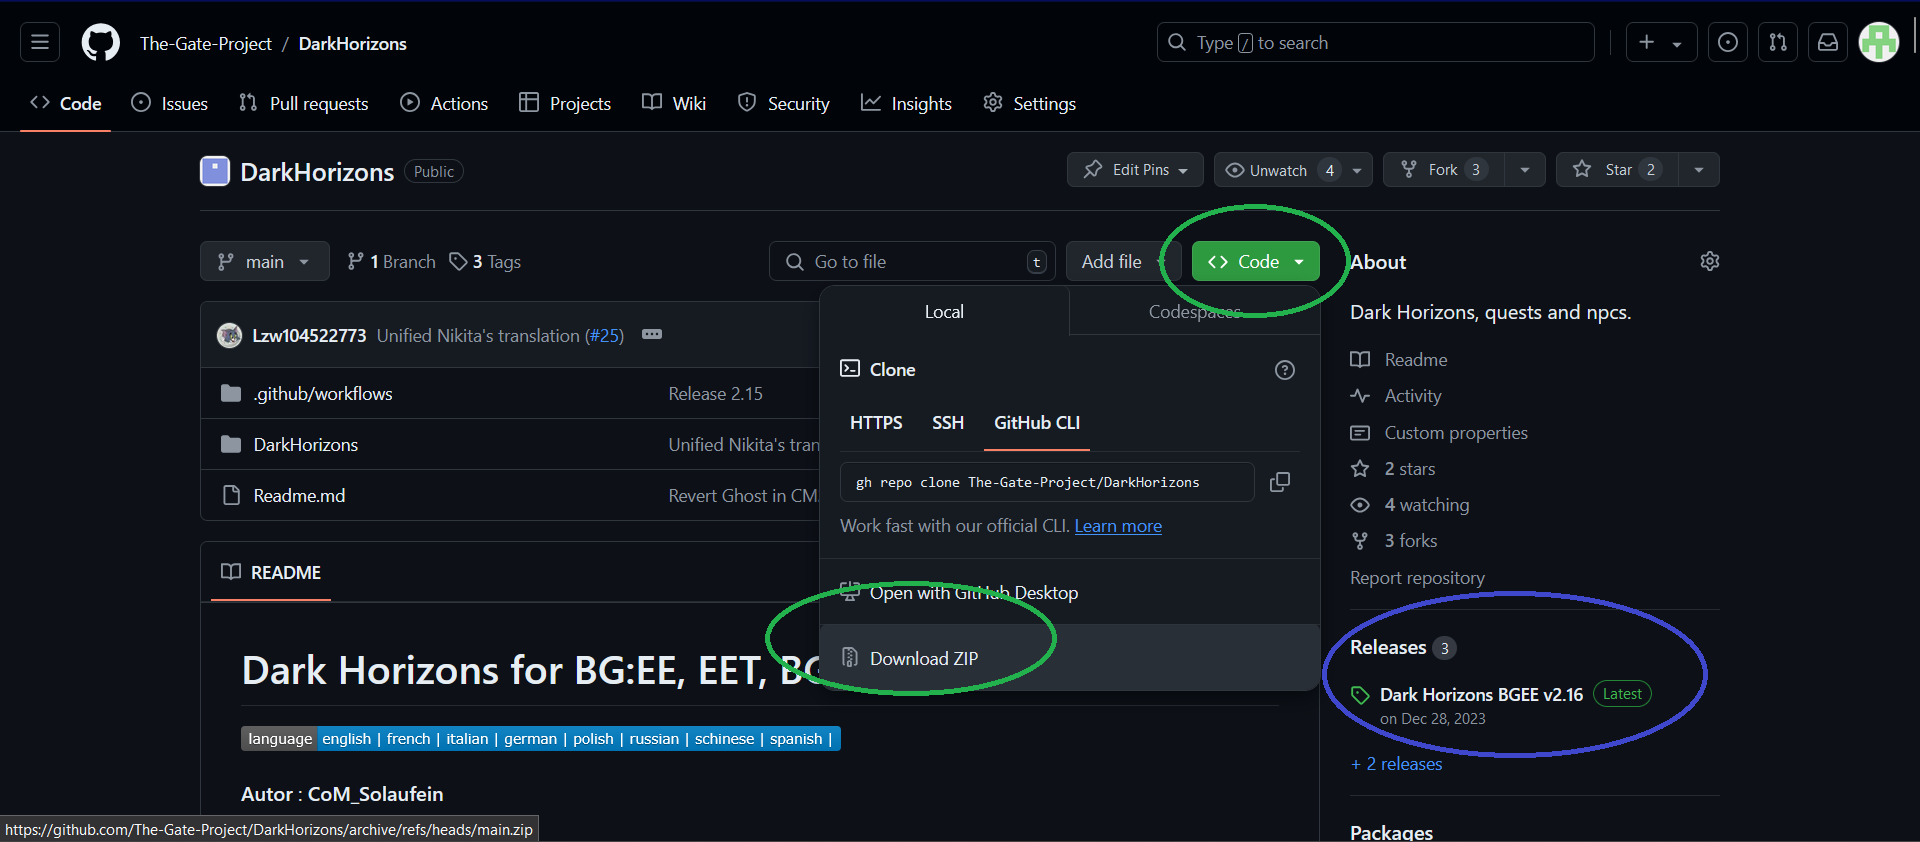Screen dimensions: 1920x842
Task: Open the create new plus dropdown
Action: click(x=1661, y=42)
